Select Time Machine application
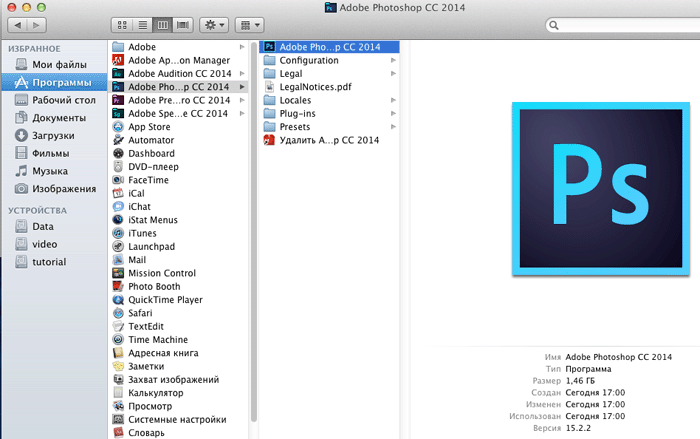The height and width of the screenshot is (439, 700). (179, 340)
